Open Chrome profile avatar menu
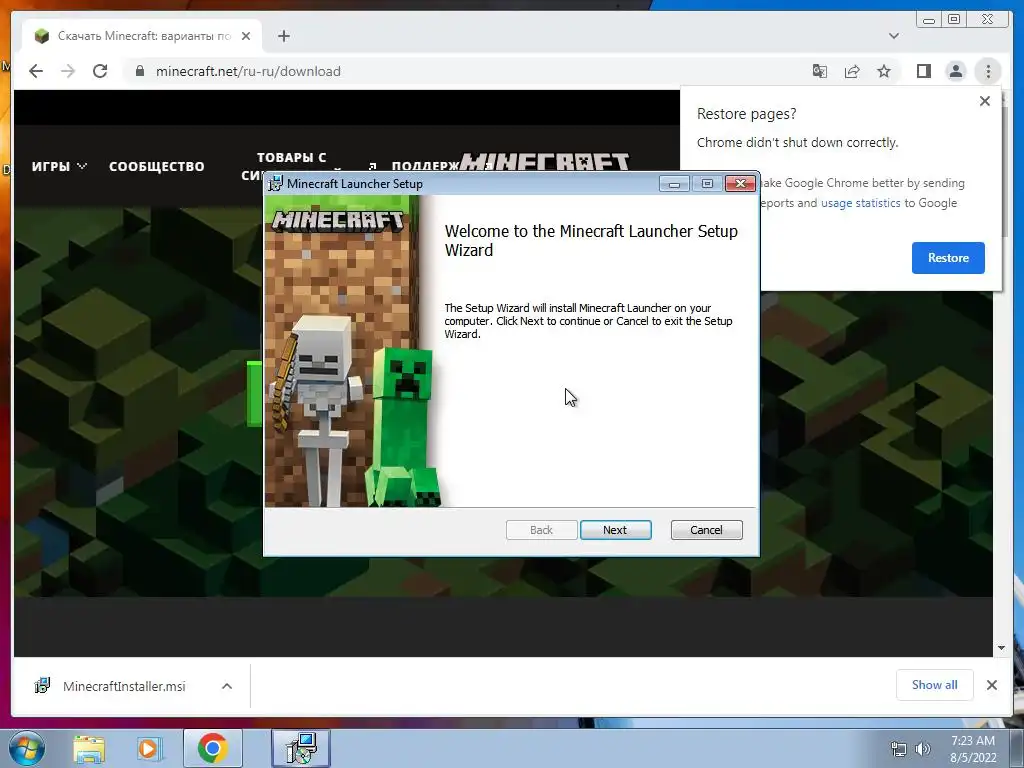 pyautogui.click(x=955, y=71)
